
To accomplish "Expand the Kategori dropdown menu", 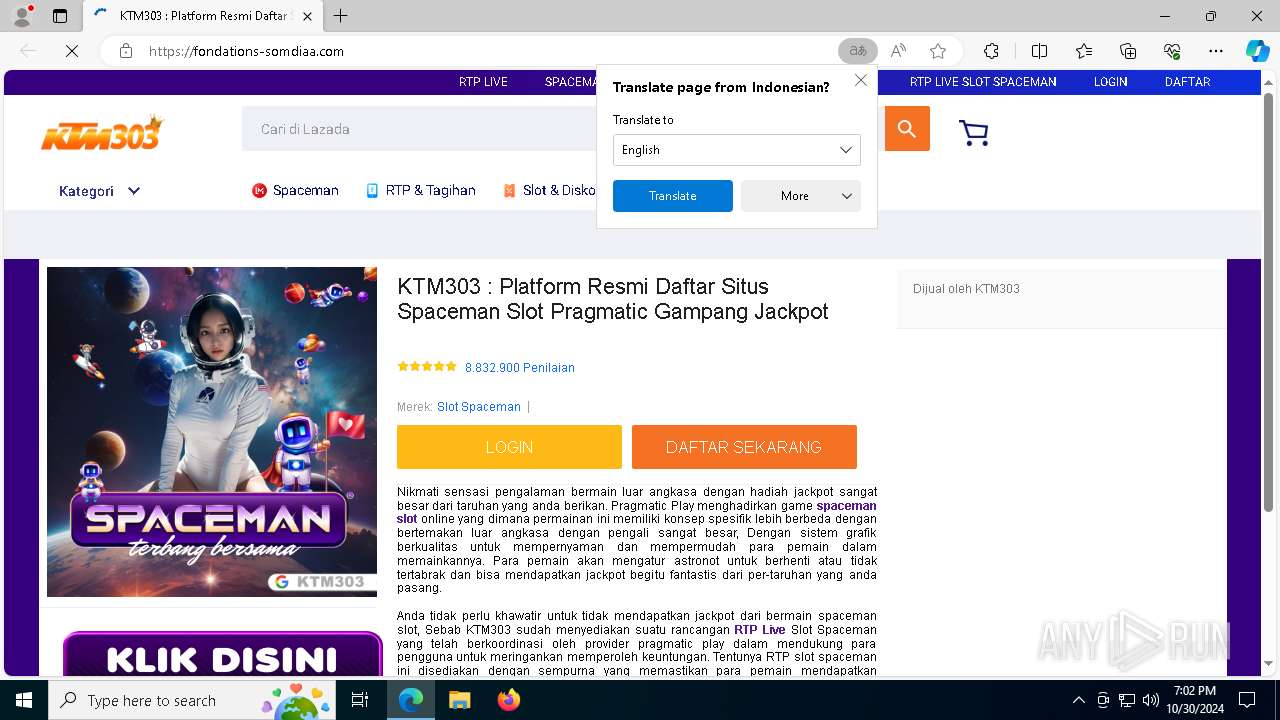I will pyautogui.click(x=99, y=191).
